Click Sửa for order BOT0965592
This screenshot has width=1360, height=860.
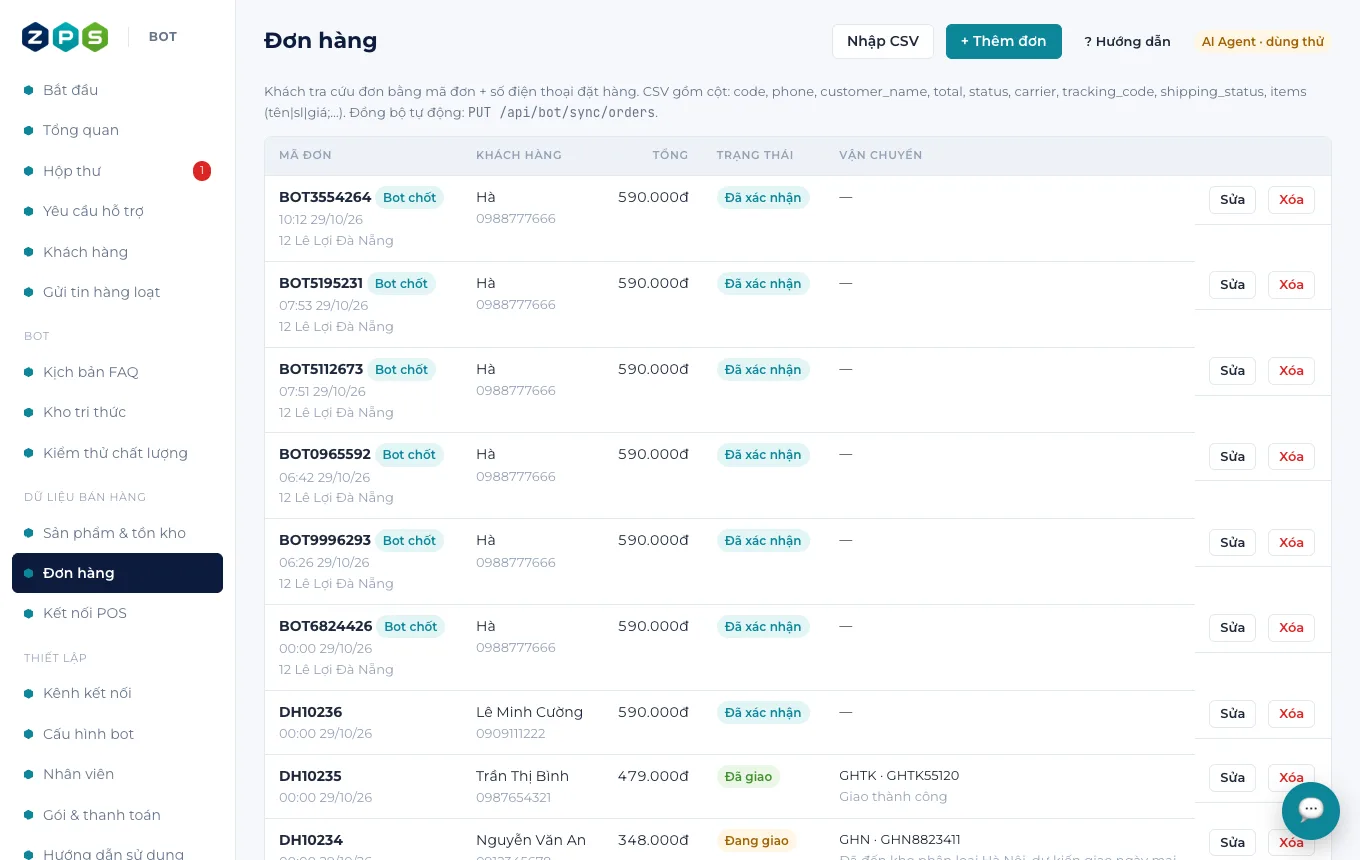tap(1232, 457)
